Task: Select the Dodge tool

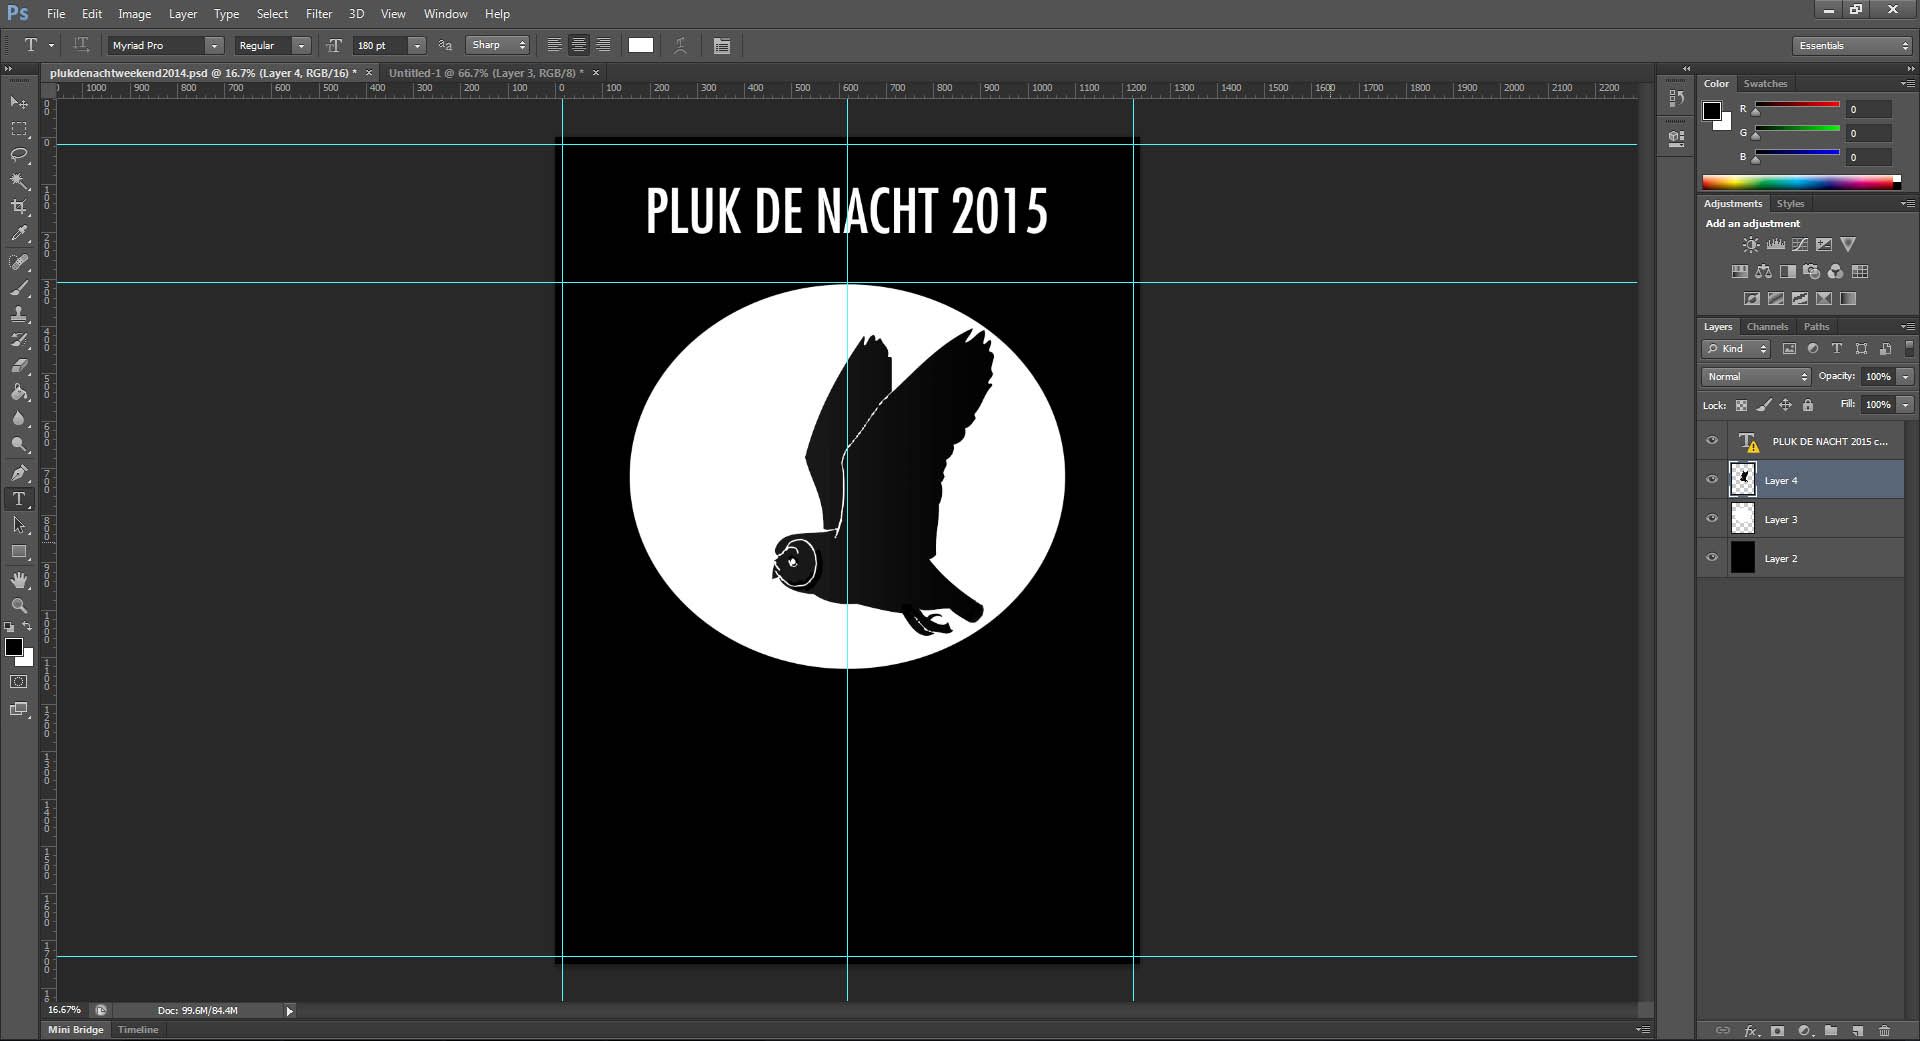Action: click(x=19, y=444)
